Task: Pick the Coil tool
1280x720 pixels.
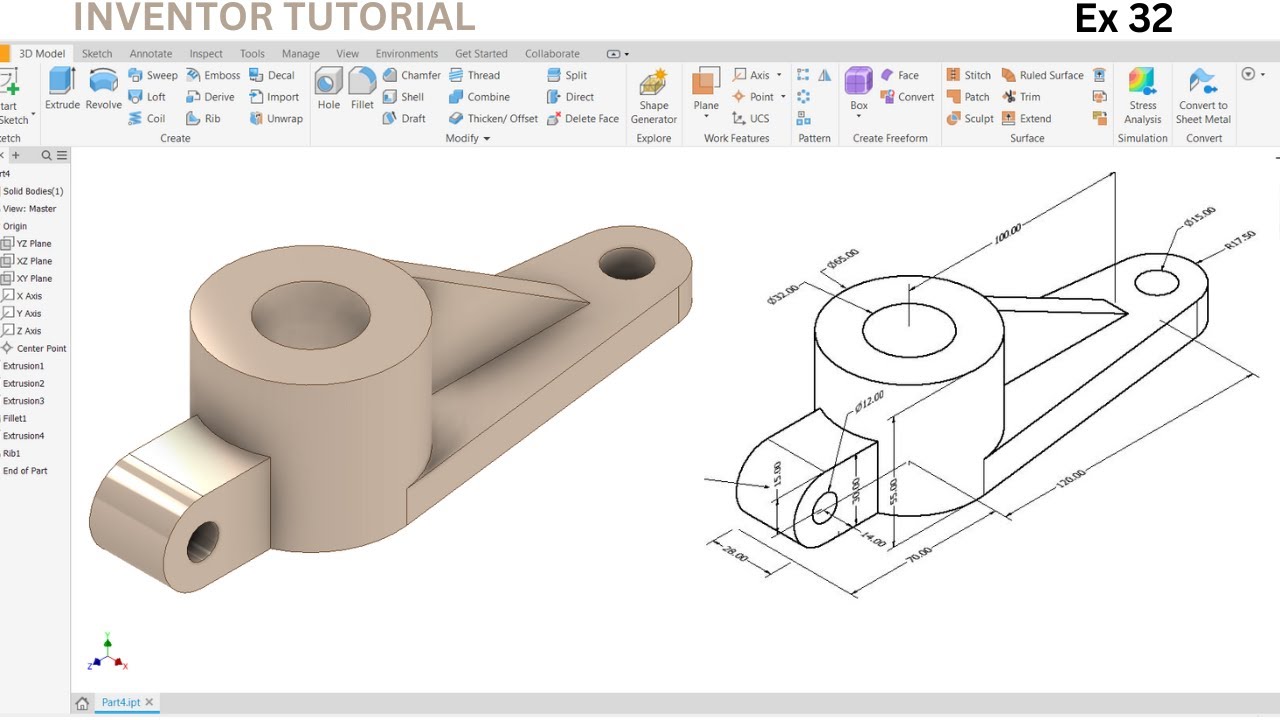Action: (x=147, y=118)
